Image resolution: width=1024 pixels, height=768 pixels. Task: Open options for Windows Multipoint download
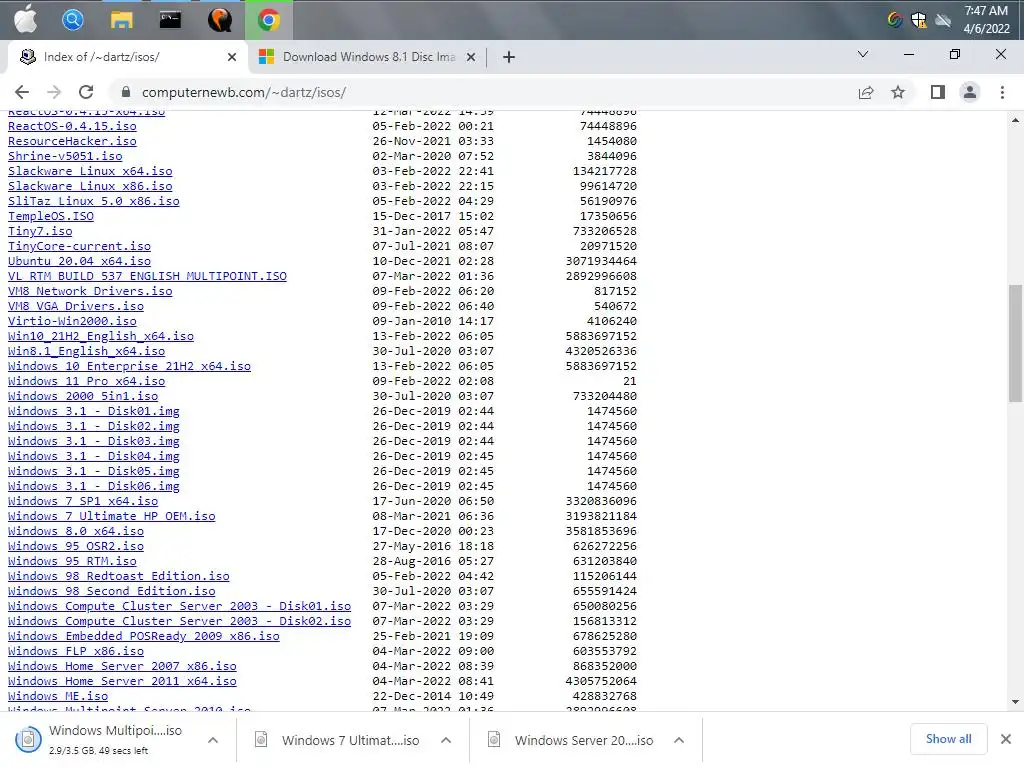(x=213, y=740)
